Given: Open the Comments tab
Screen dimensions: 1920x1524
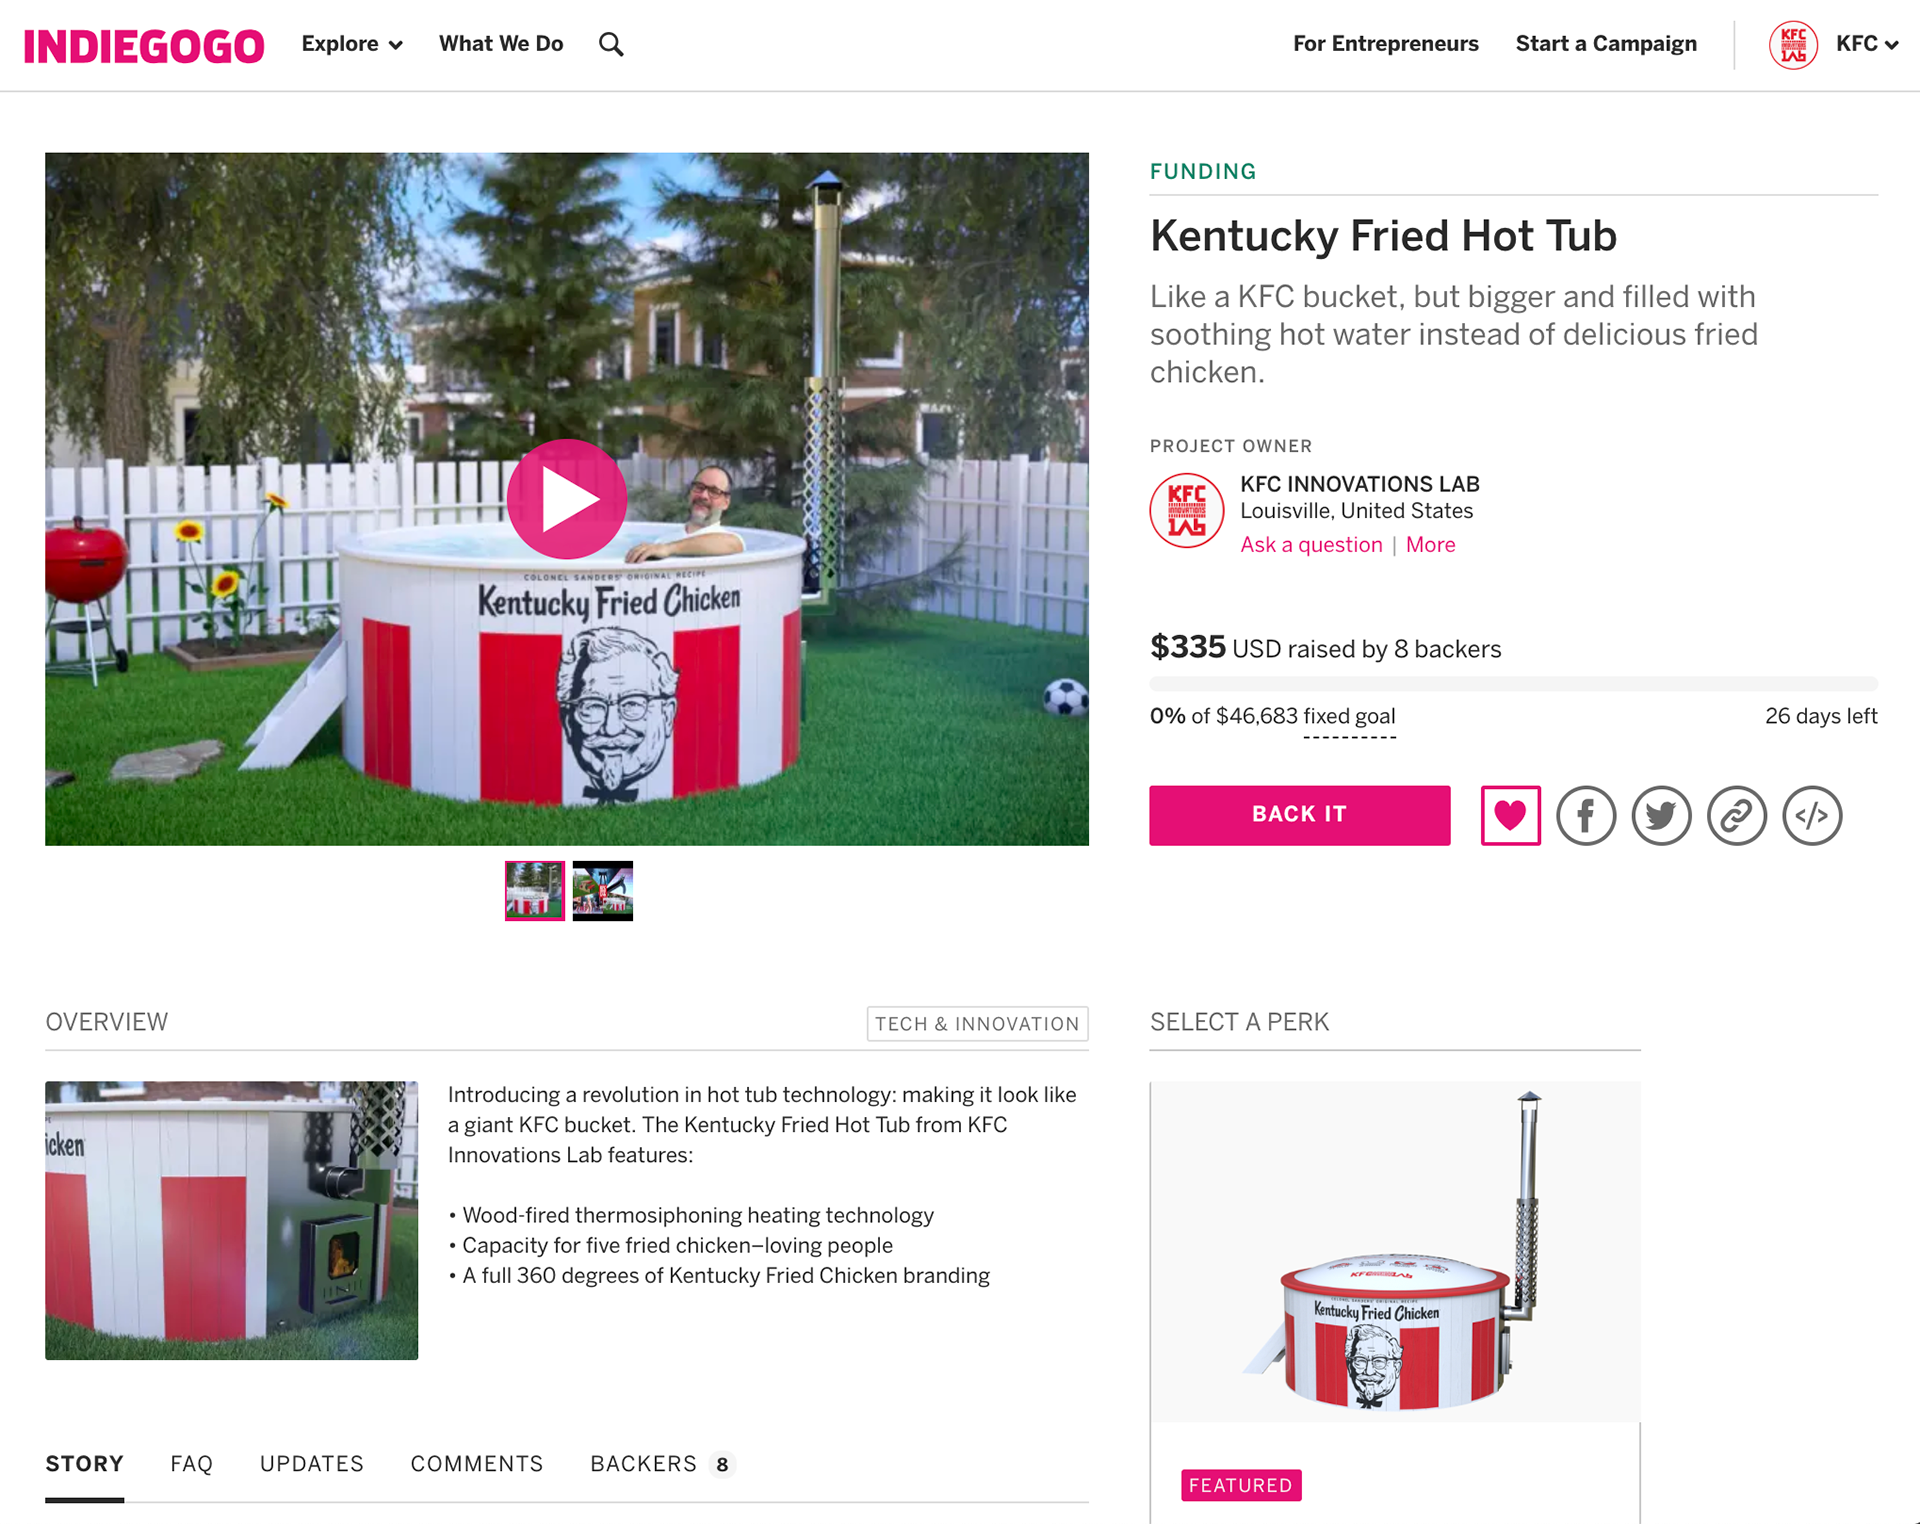Looking at the screenshot, I should (477, 1464).
